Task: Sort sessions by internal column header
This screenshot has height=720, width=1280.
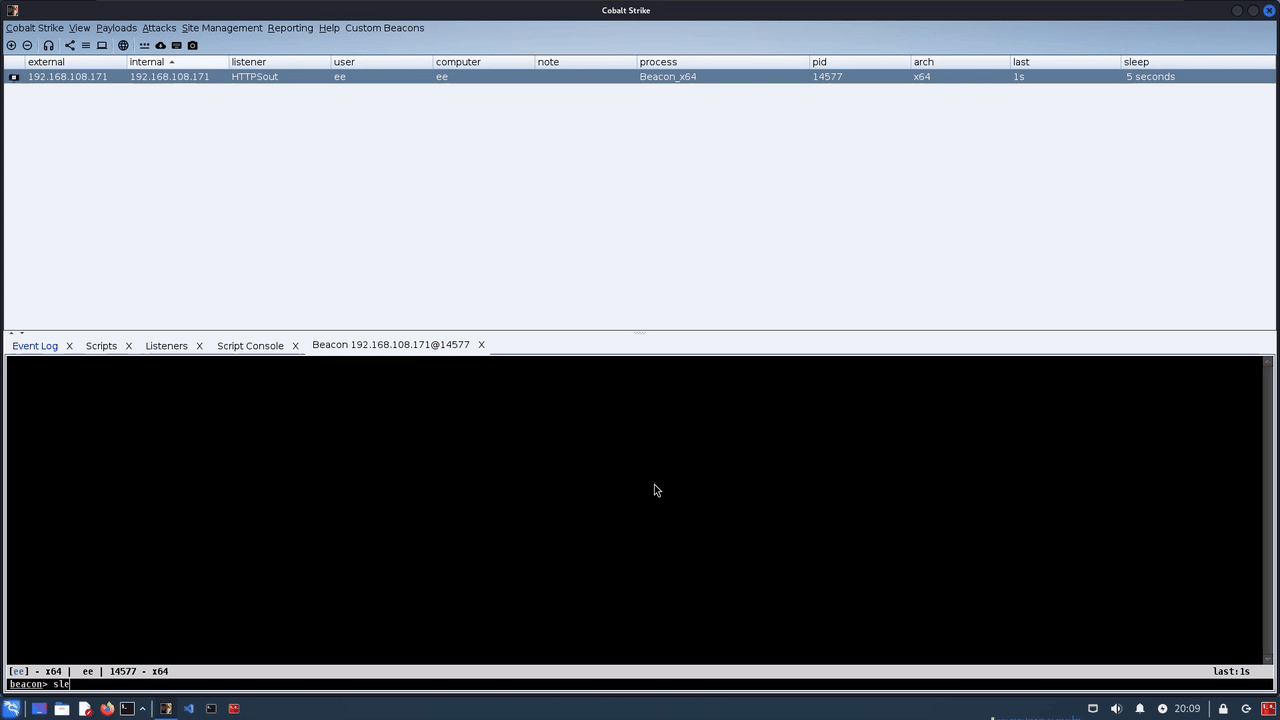Action: pyautogui.click(x=178, y=62)
